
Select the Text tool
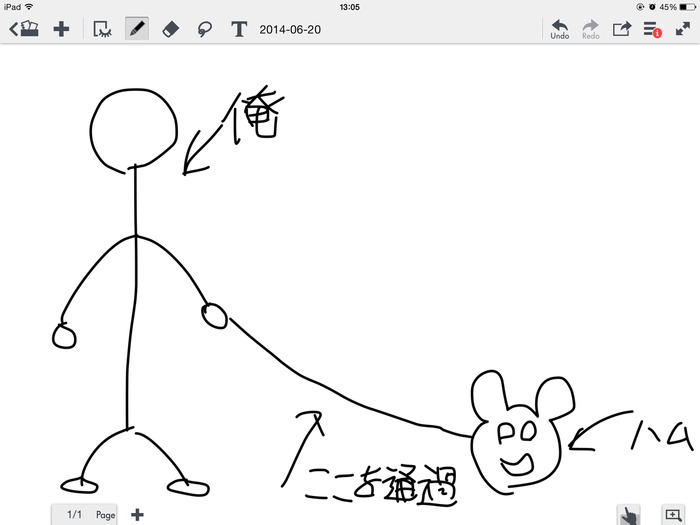[x=239, y=29]
